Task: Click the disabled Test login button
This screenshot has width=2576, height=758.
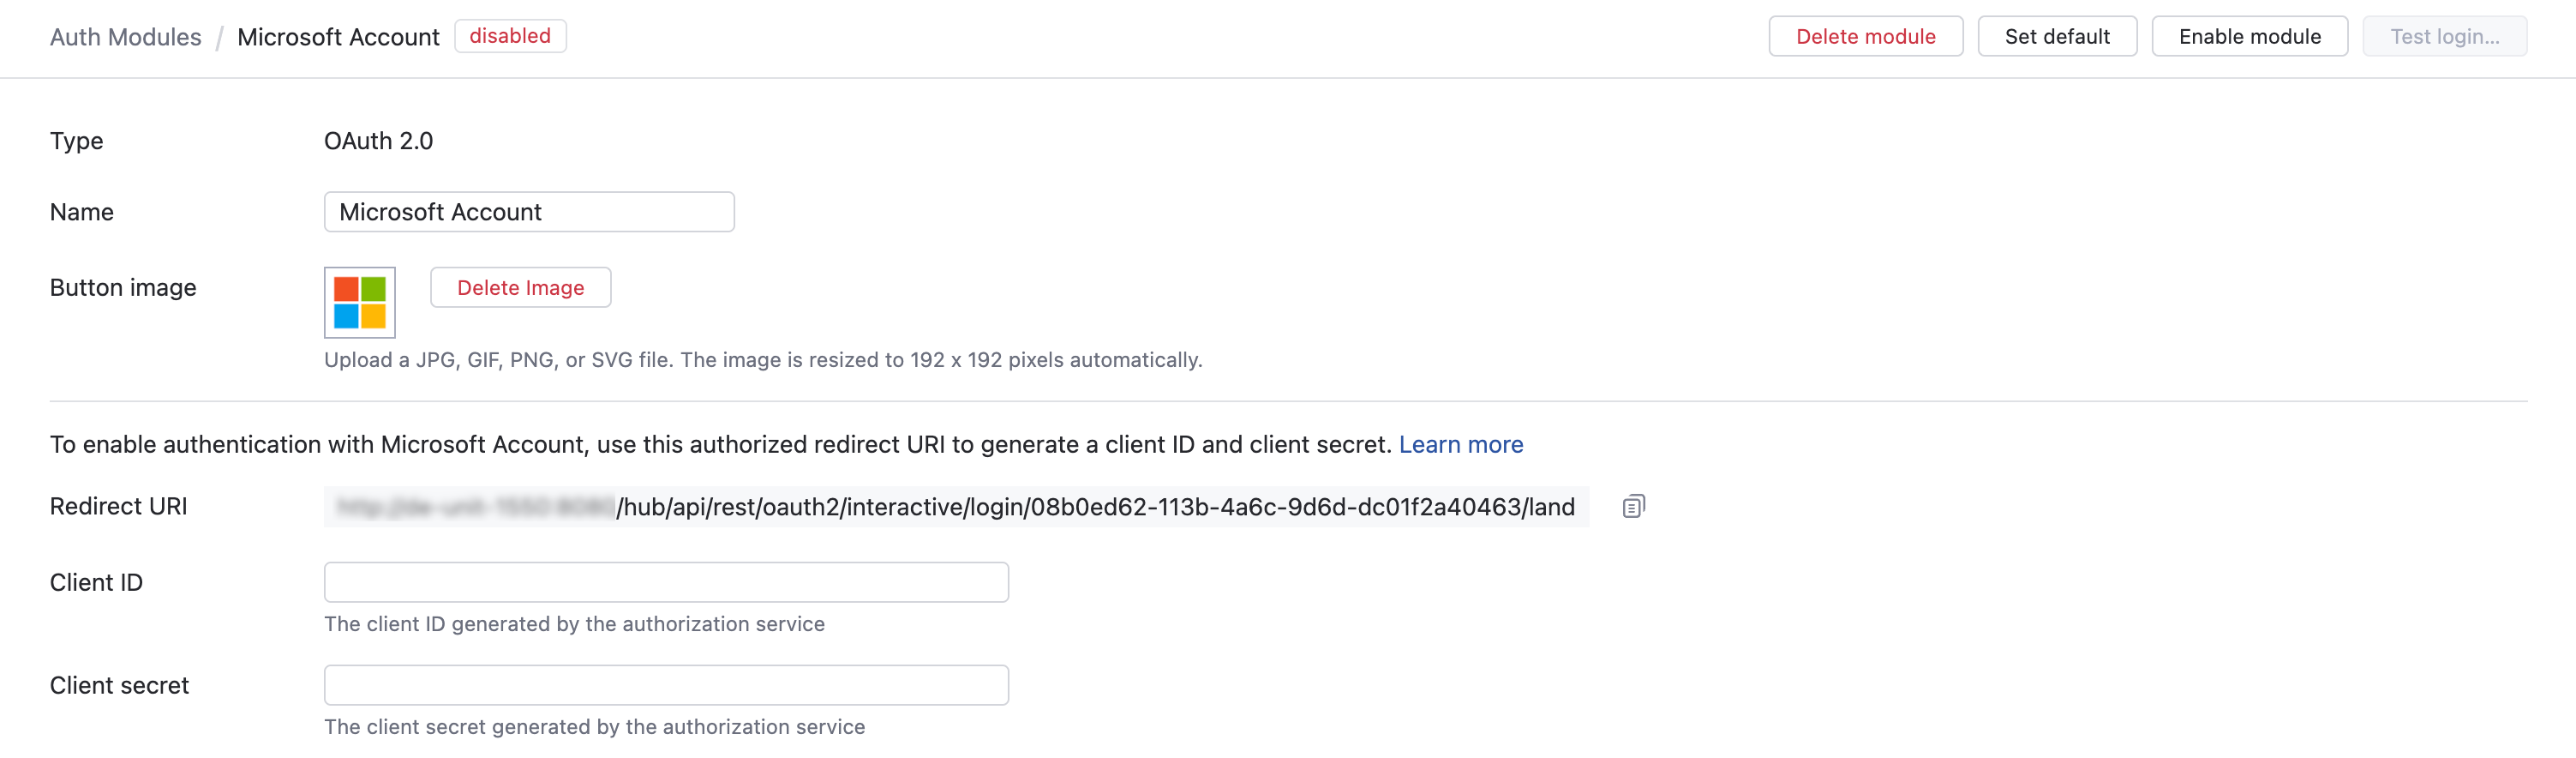Action: [2444, 36]
